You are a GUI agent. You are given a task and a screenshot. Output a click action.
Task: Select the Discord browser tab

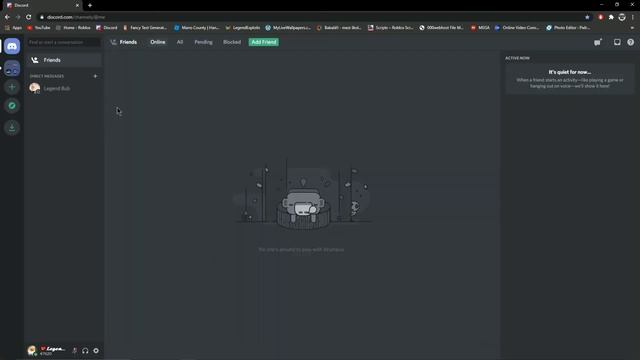click(x=42, y=5)
